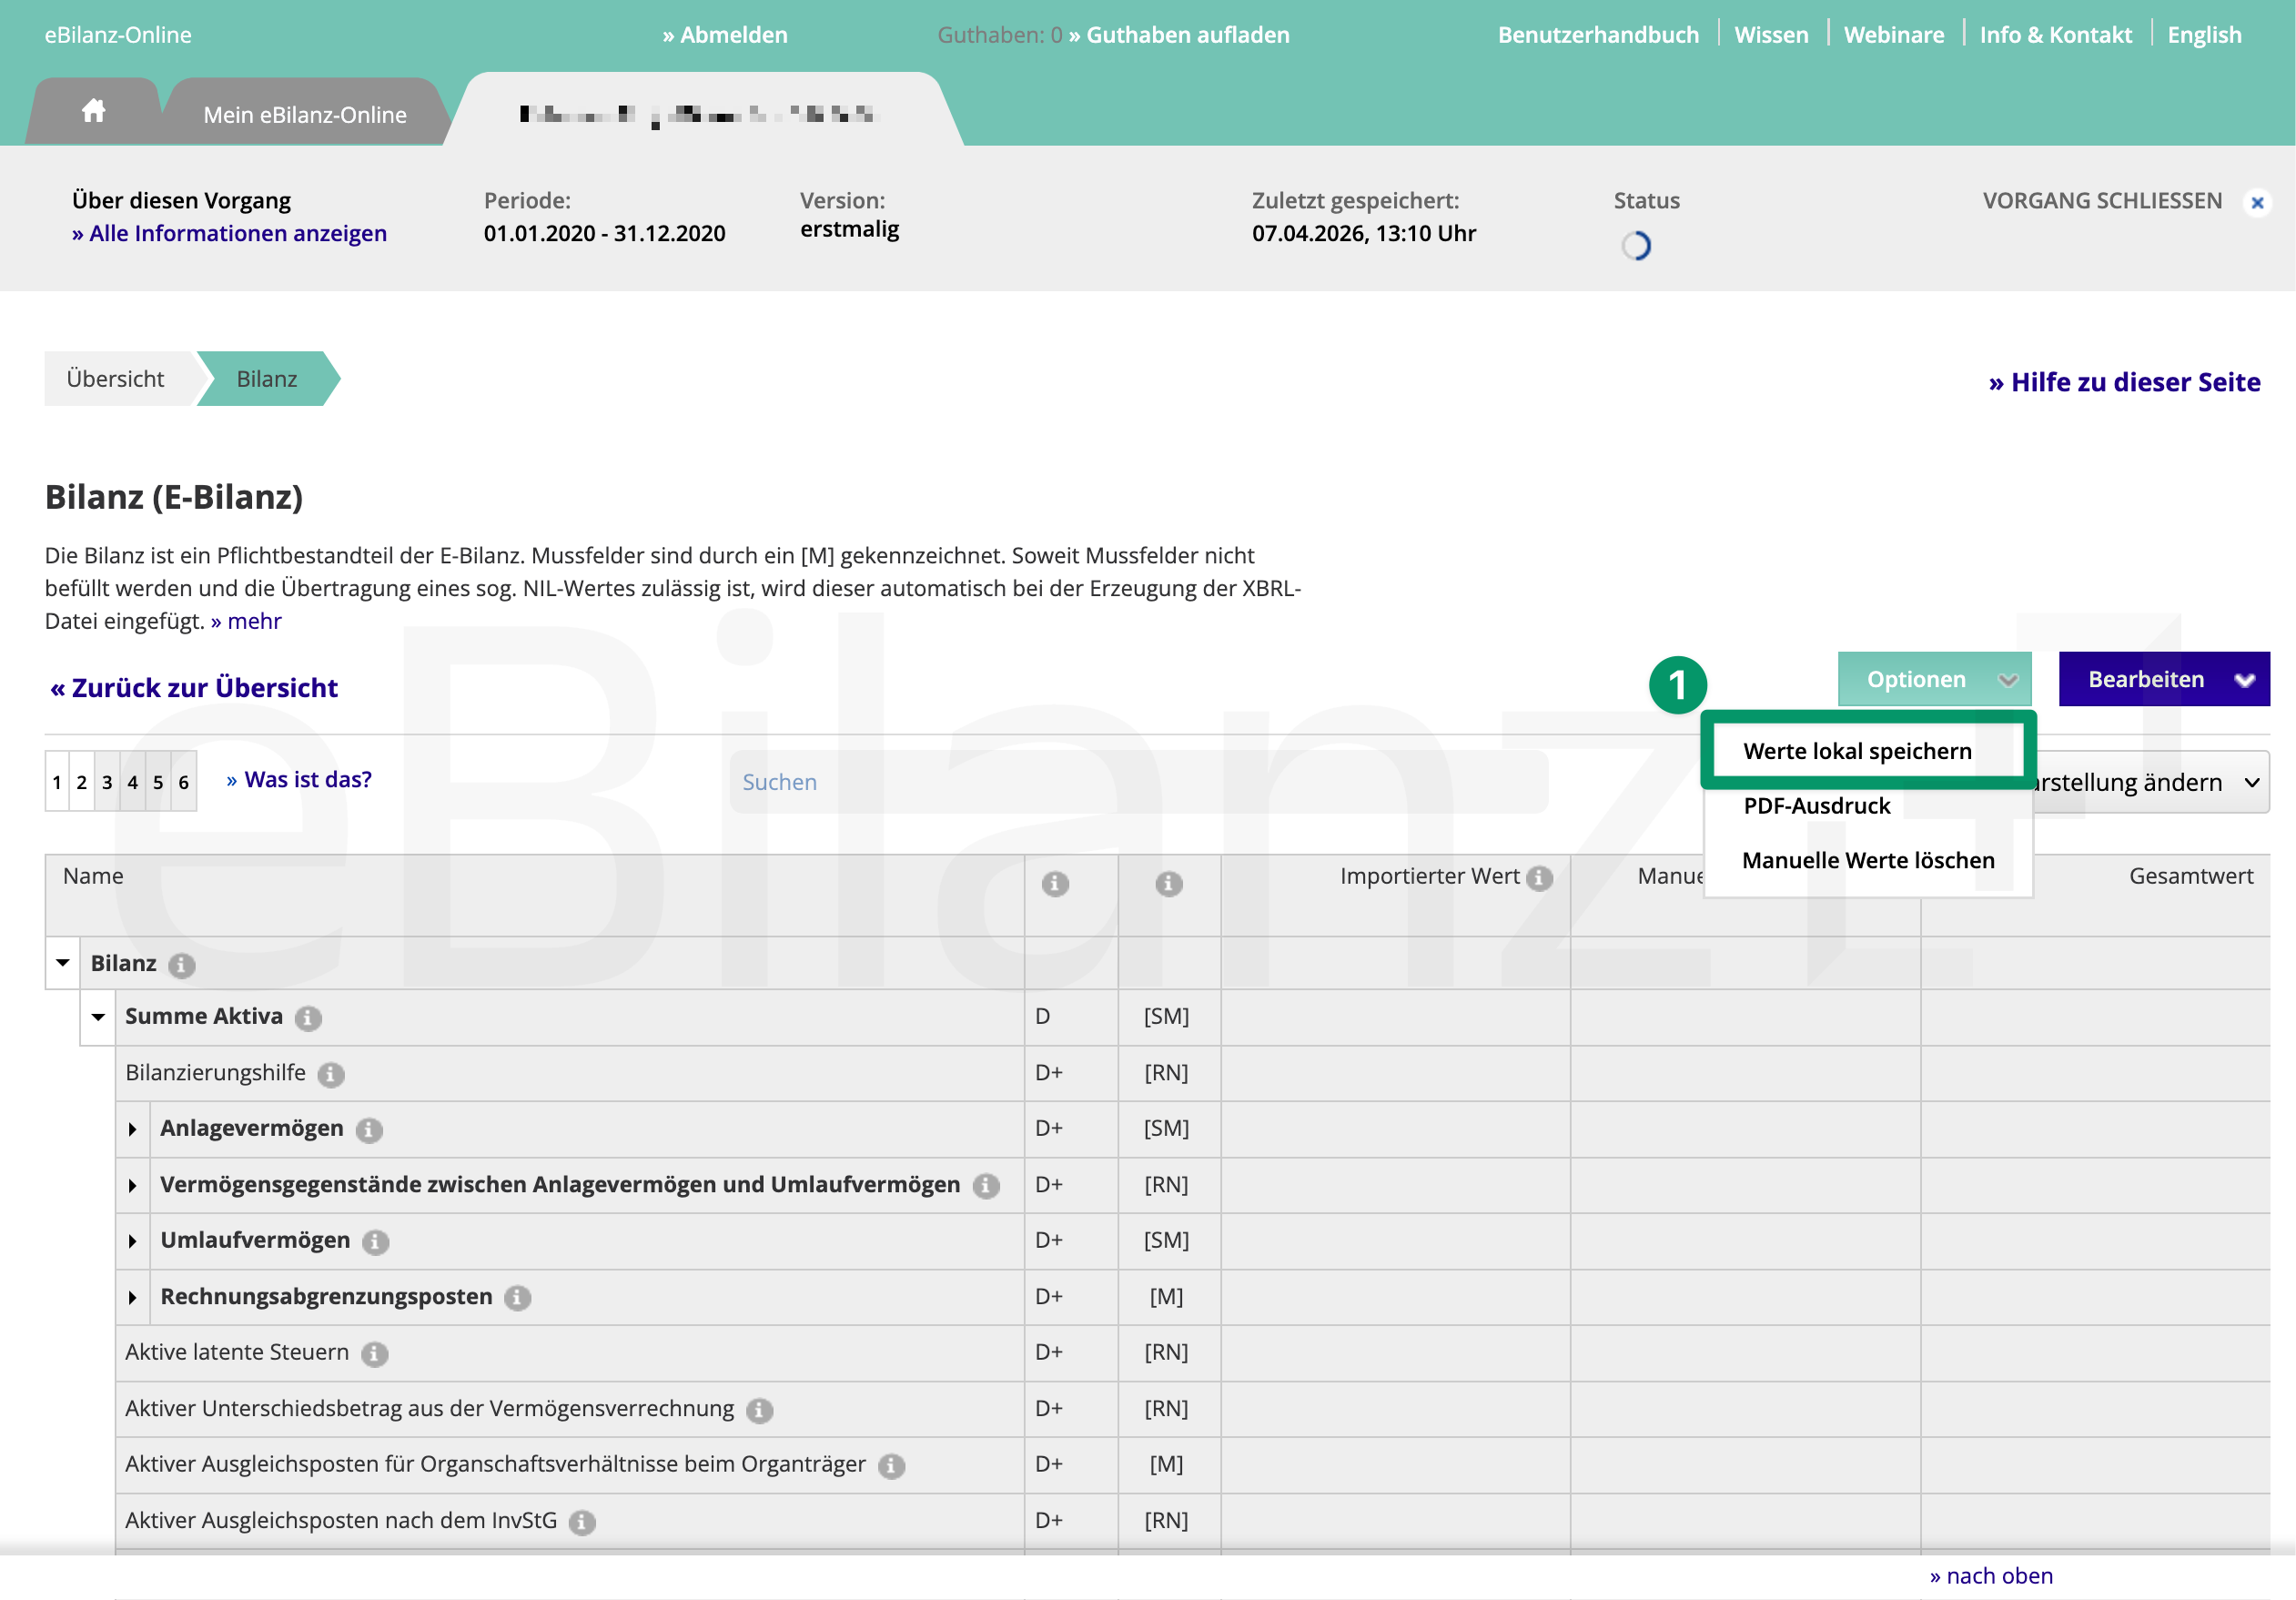Open the home tab icon
Screen dimensions: 2296x1600
93,111
